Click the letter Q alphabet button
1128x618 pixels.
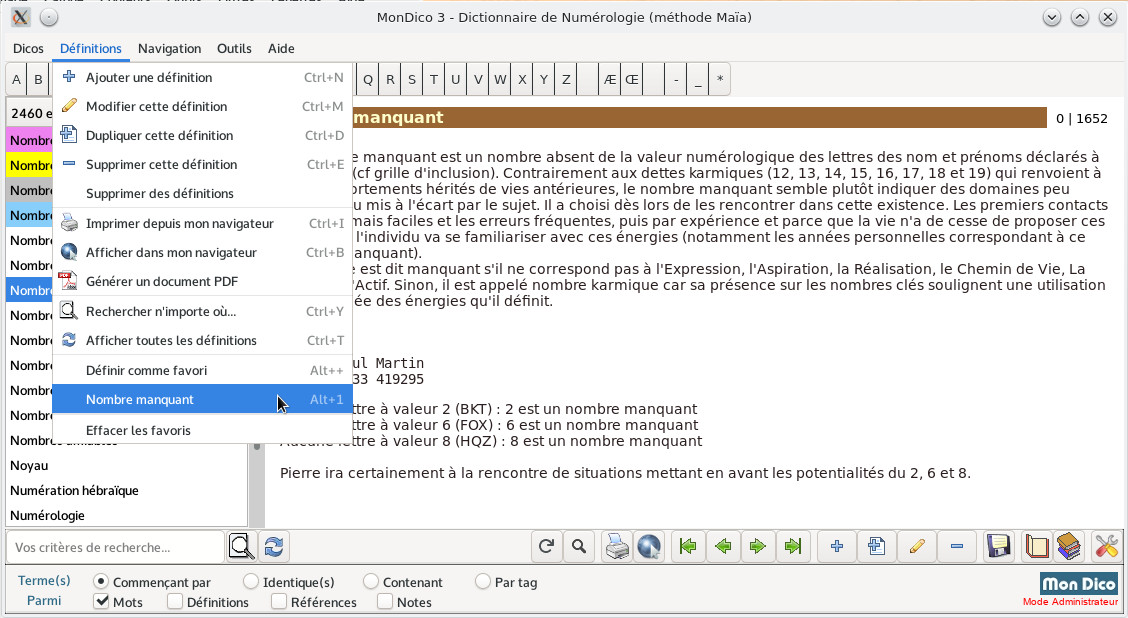click(368, 80)
